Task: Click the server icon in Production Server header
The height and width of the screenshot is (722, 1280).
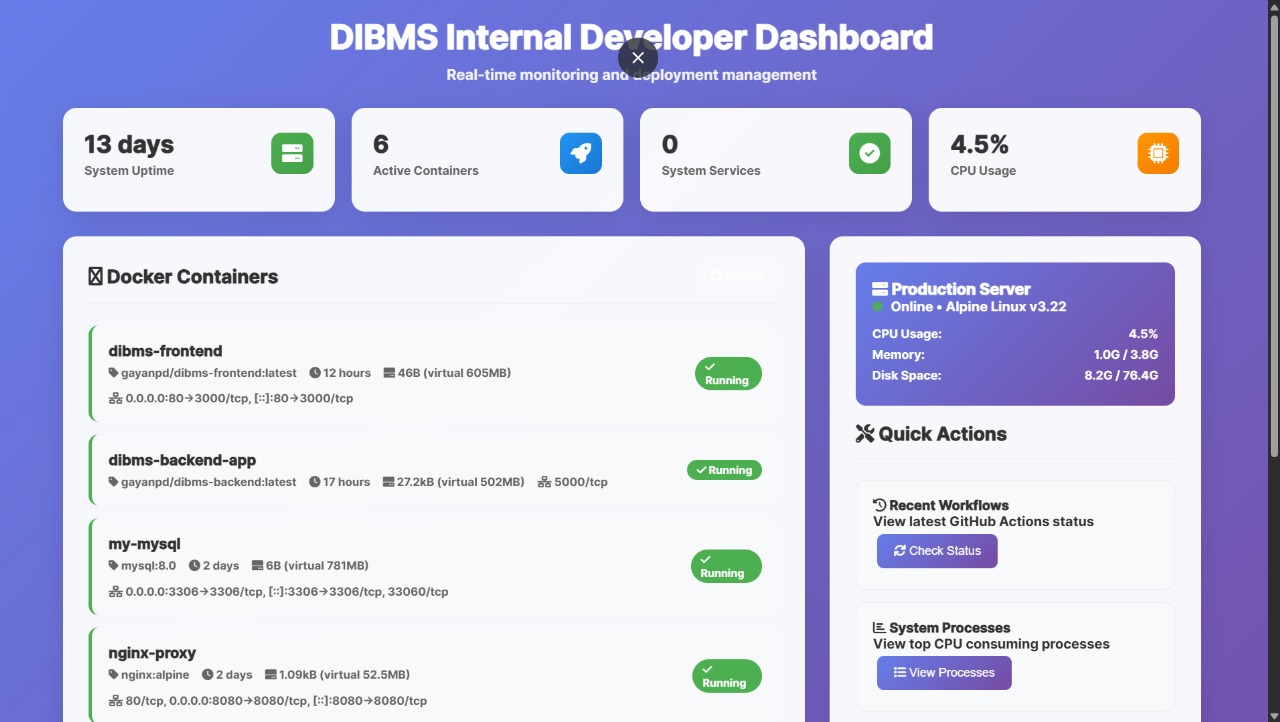Action: pos(880,289)
